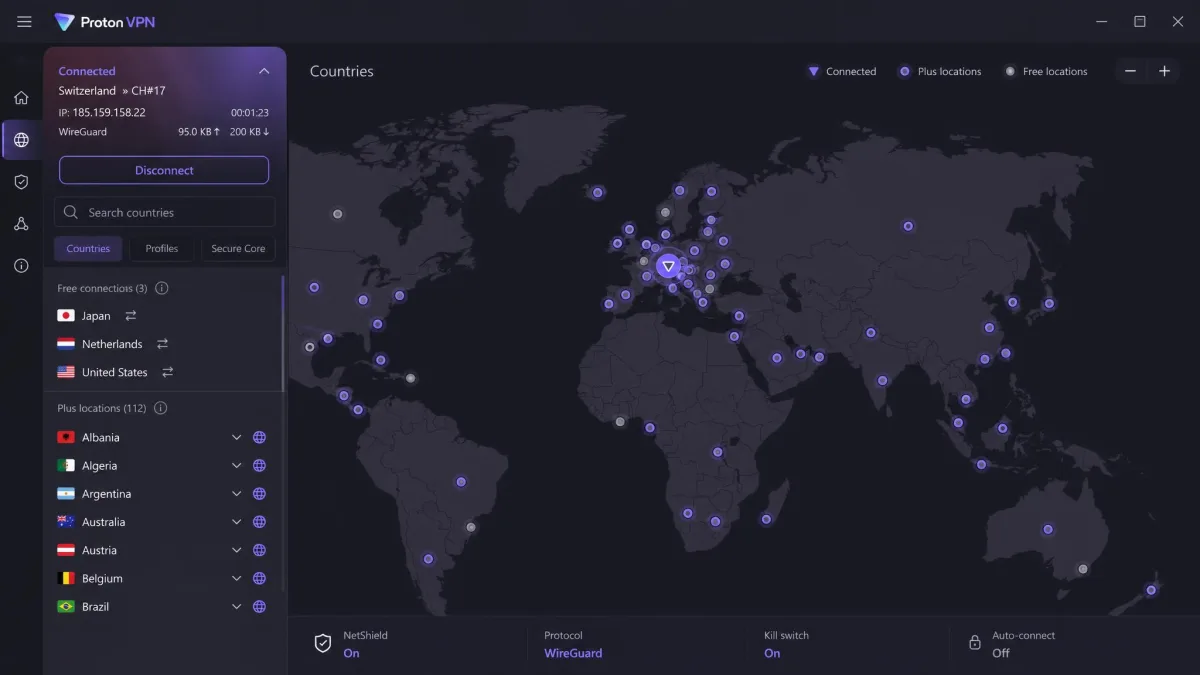
Task: Click the country list scrollbar
Action: [x=283, y=335]
